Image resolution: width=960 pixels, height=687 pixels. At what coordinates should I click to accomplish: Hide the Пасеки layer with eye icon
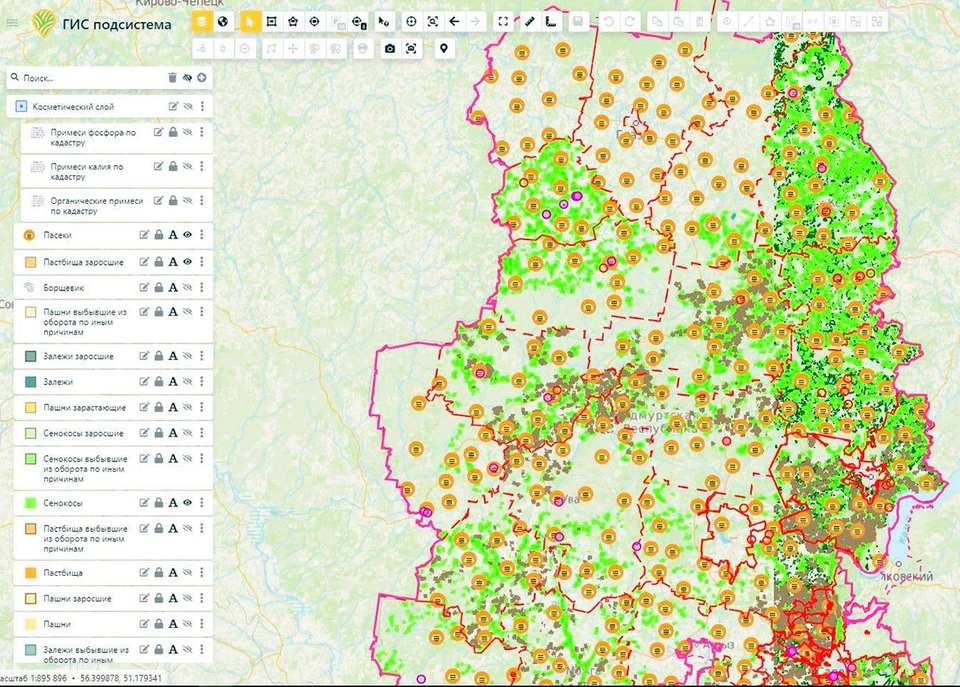click(x=187, y=235)
